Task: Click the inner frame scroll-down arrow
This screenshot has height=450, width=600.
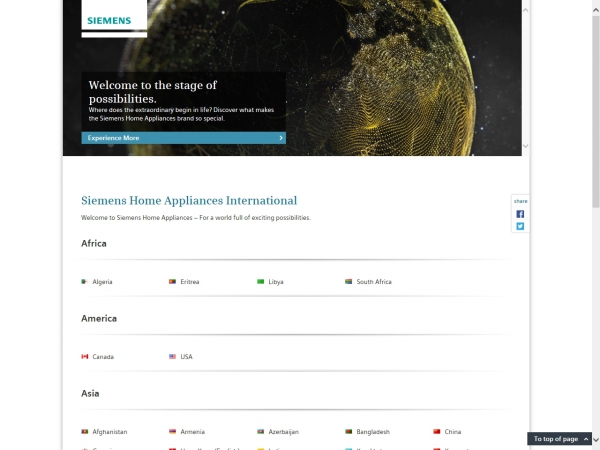Action: coord(525,146)
